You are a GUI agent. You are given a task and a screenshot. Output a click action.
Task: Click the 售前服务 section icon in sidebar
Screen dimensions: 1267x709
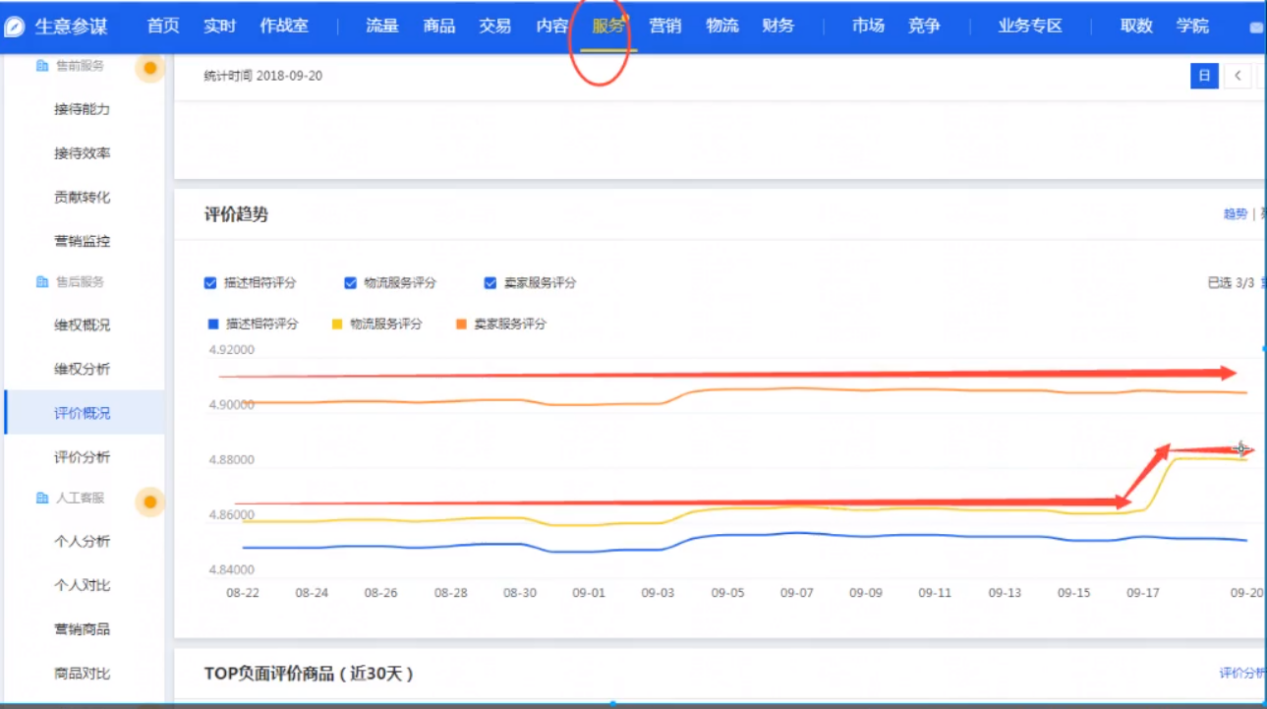(x=42, y=66)
